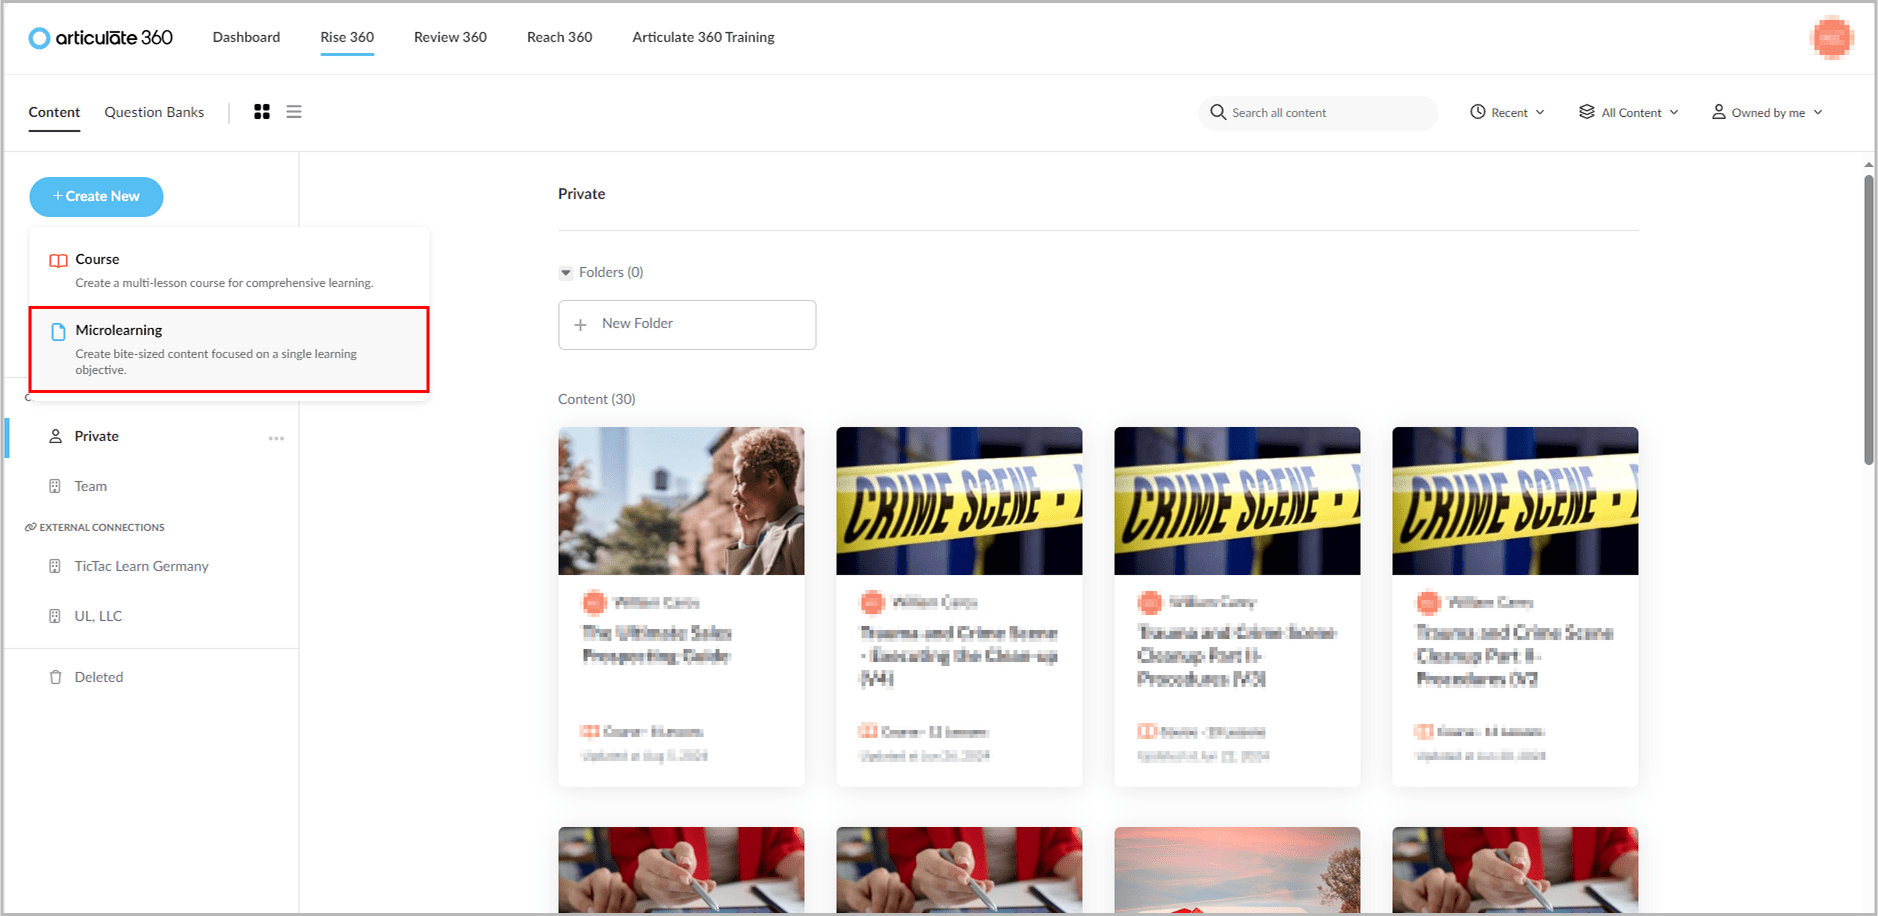
Task: Click the New Folder button
Action: point(686,324)
